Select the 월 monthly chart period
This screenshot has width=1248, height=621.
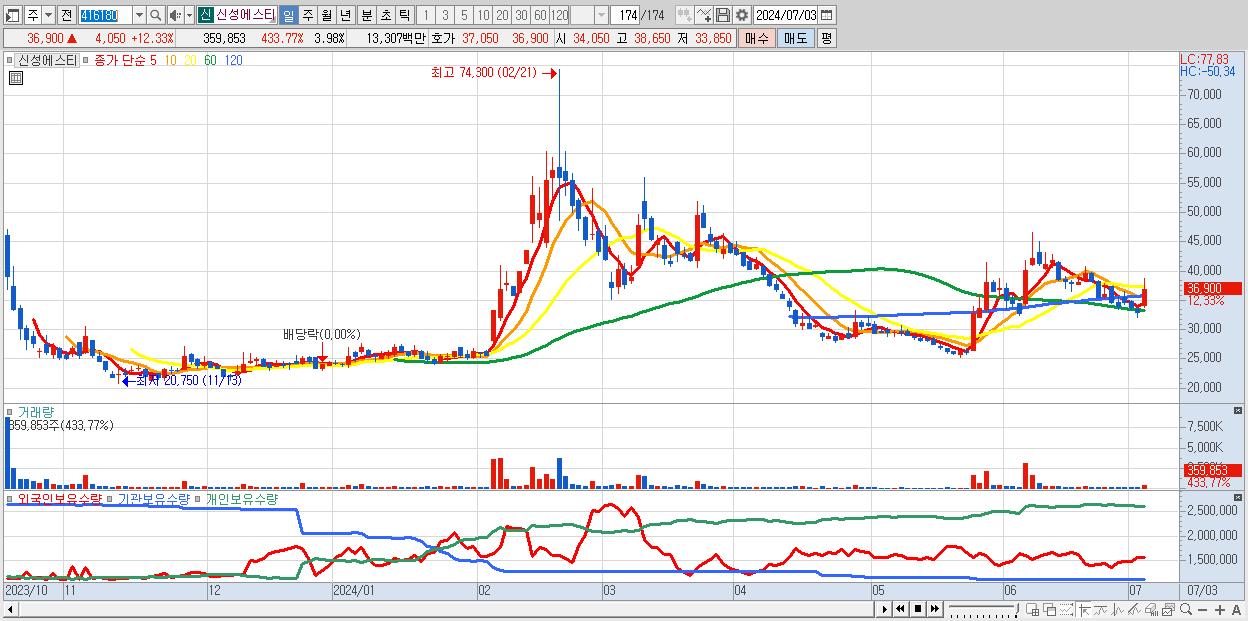[x=326, y=15]
